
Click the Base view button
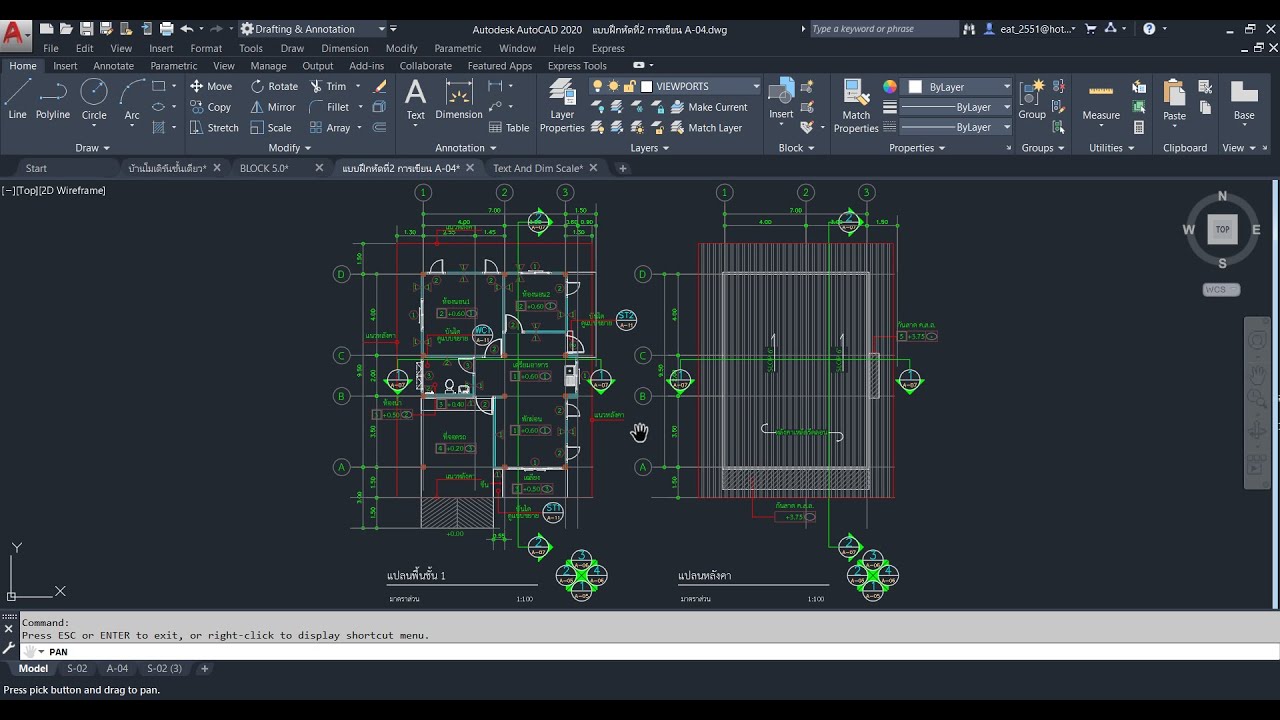click(1244, 100)
